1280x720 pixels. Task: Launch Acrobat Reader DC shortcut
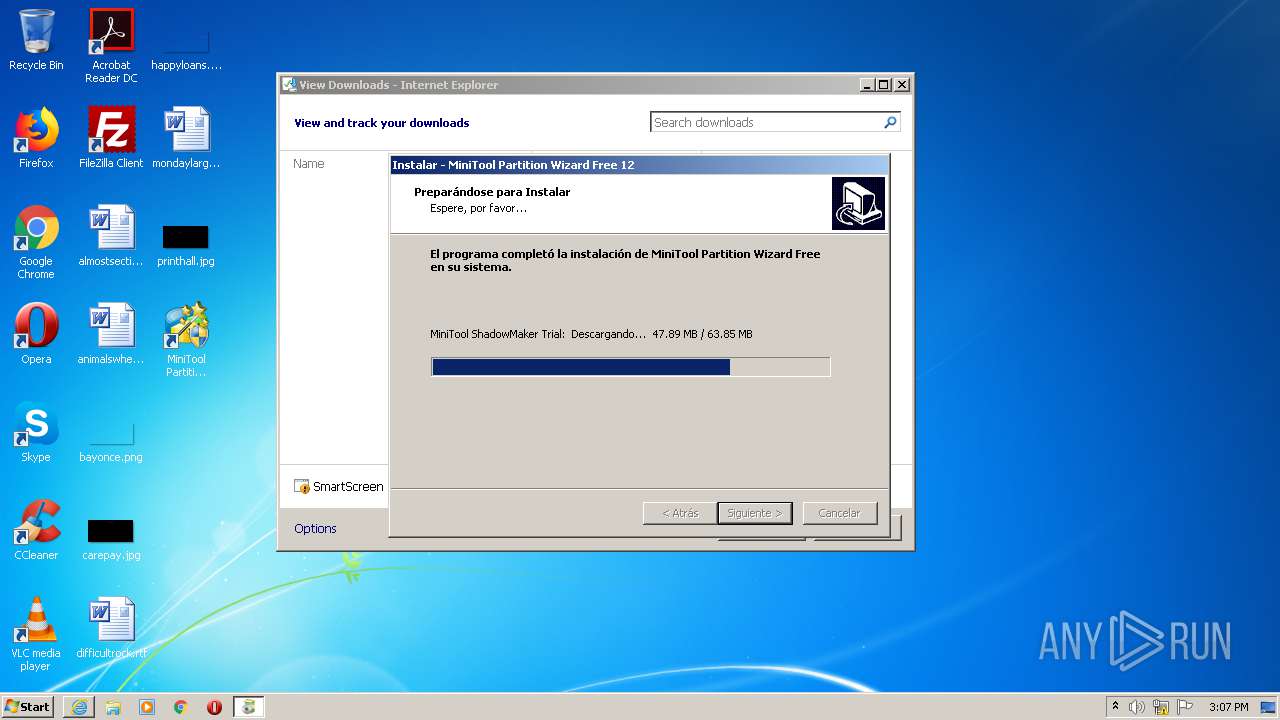click(x=111, y=45)
